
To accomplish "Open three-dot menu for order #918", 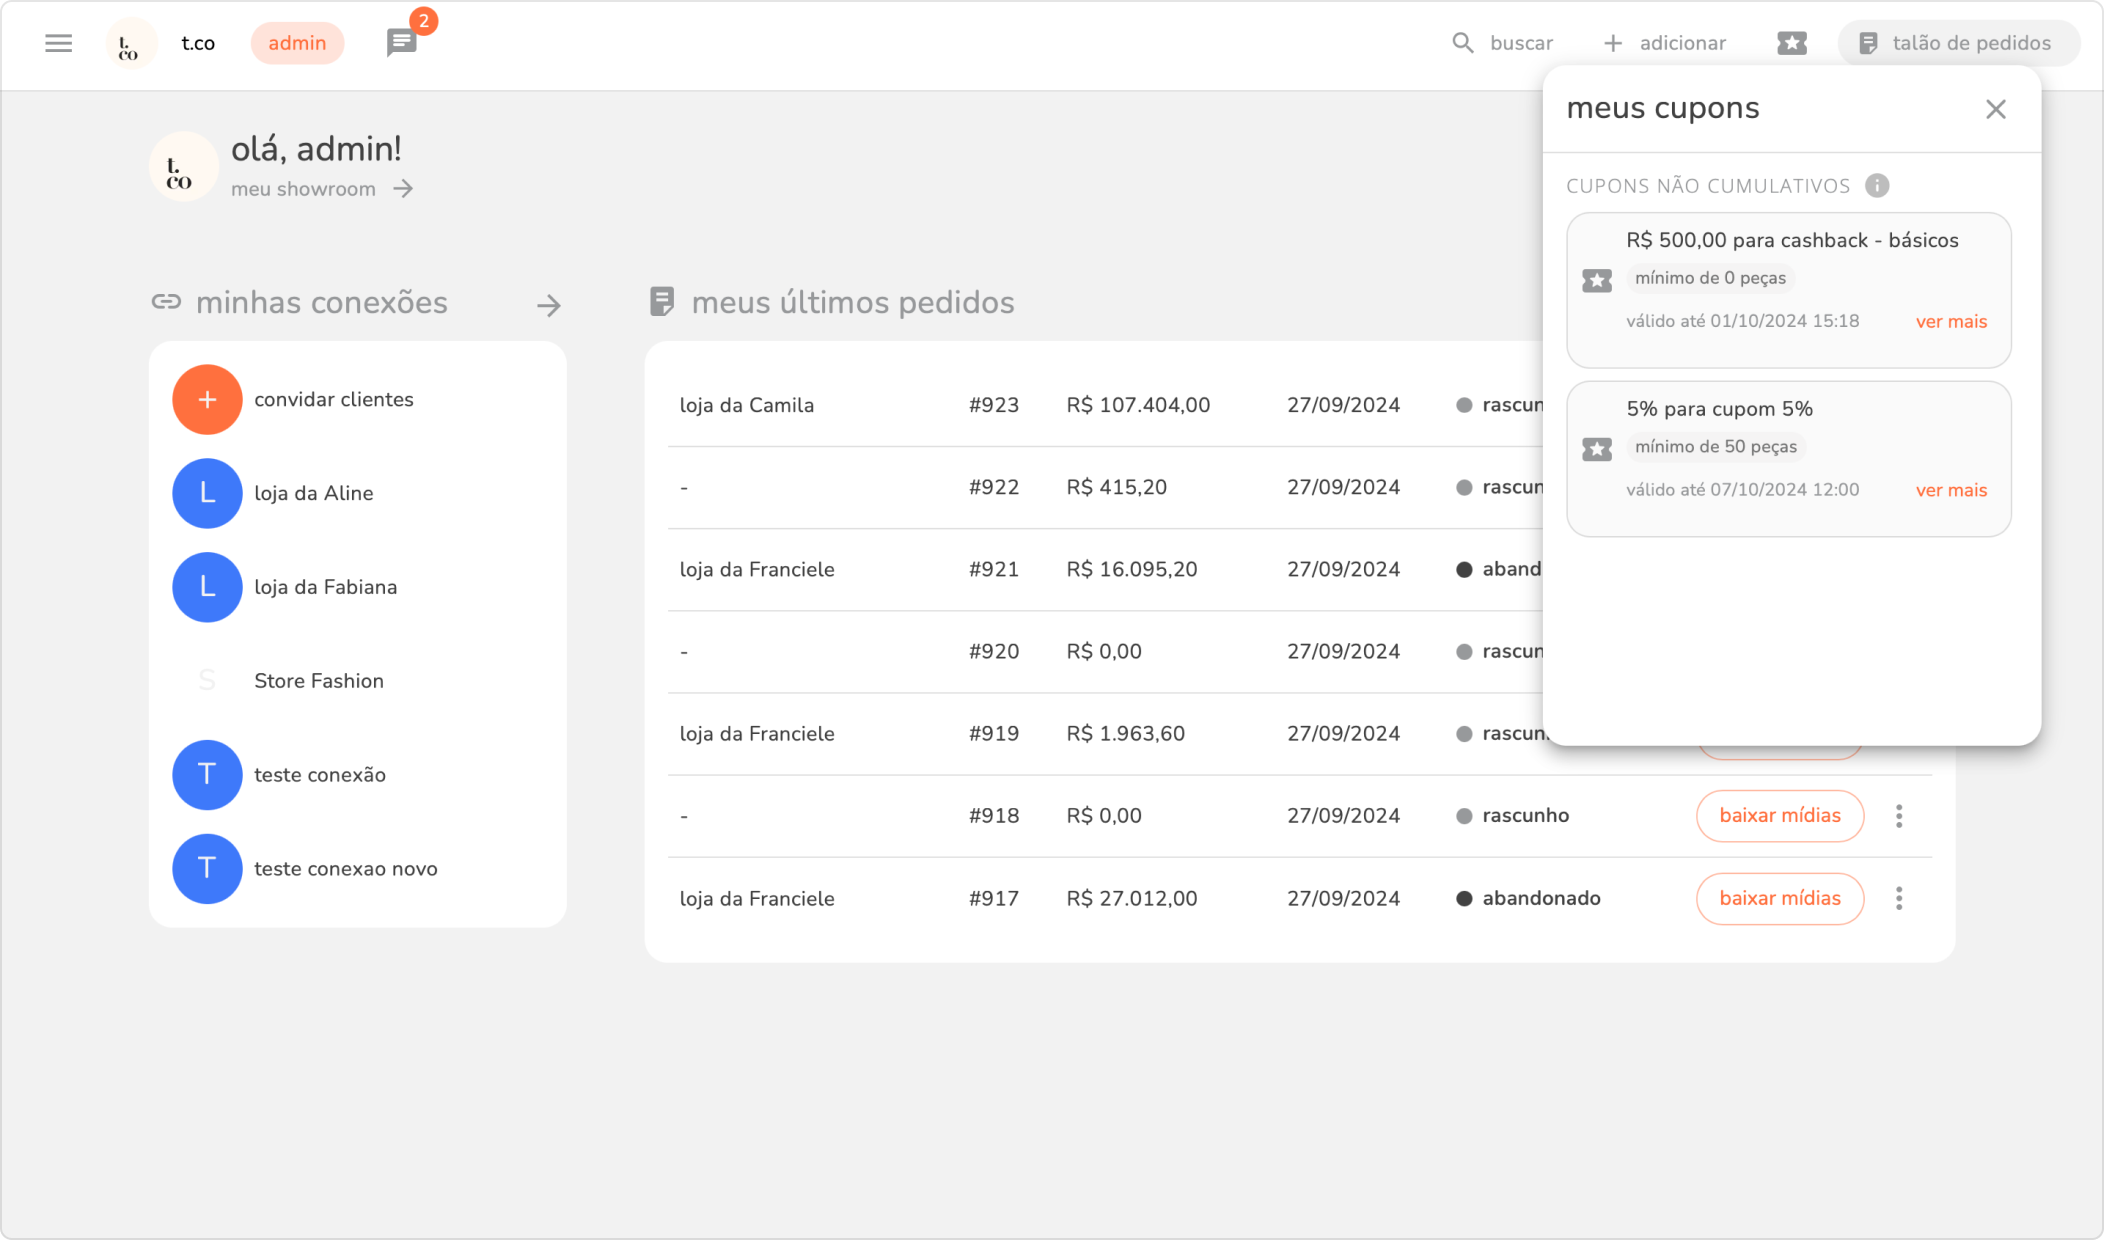I will click(x=1898, y=816).
